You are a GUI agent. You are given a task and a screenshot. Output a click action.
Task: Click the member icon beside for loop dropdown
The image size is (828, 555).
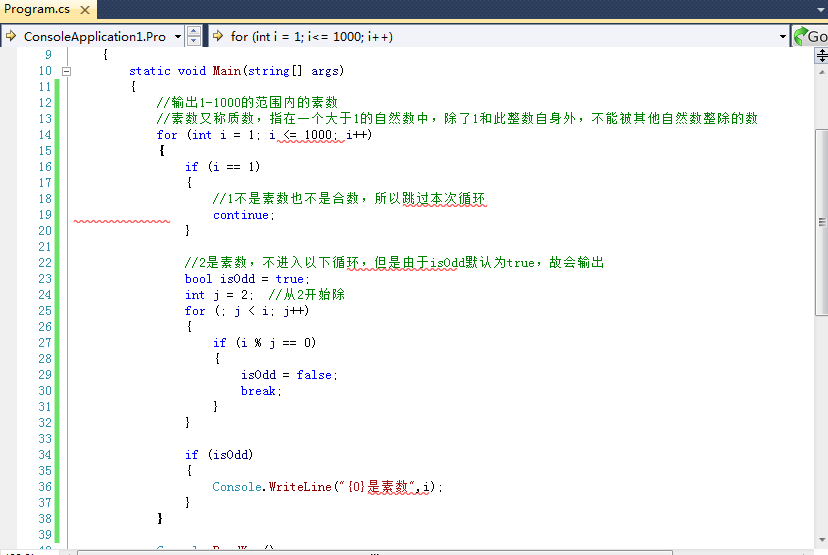(218, 36)
